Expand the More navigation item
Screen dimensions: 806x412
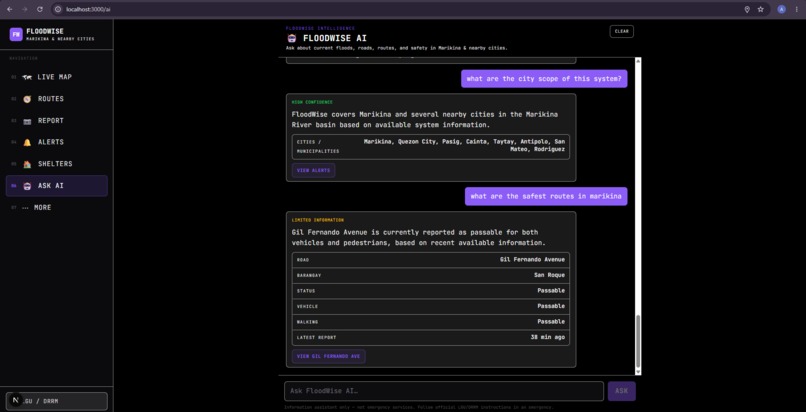click(x=57, y=208)
